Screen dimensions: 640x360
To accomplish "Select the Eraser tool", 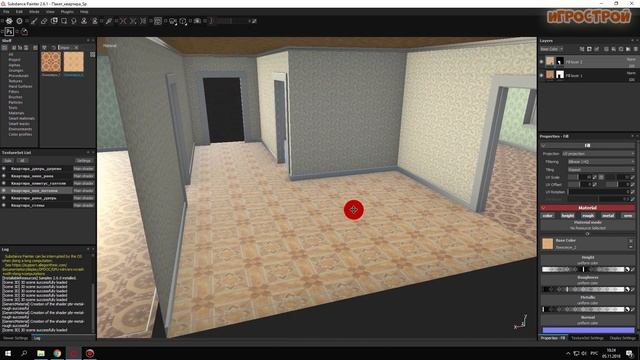I will click(x=44, y=21).
